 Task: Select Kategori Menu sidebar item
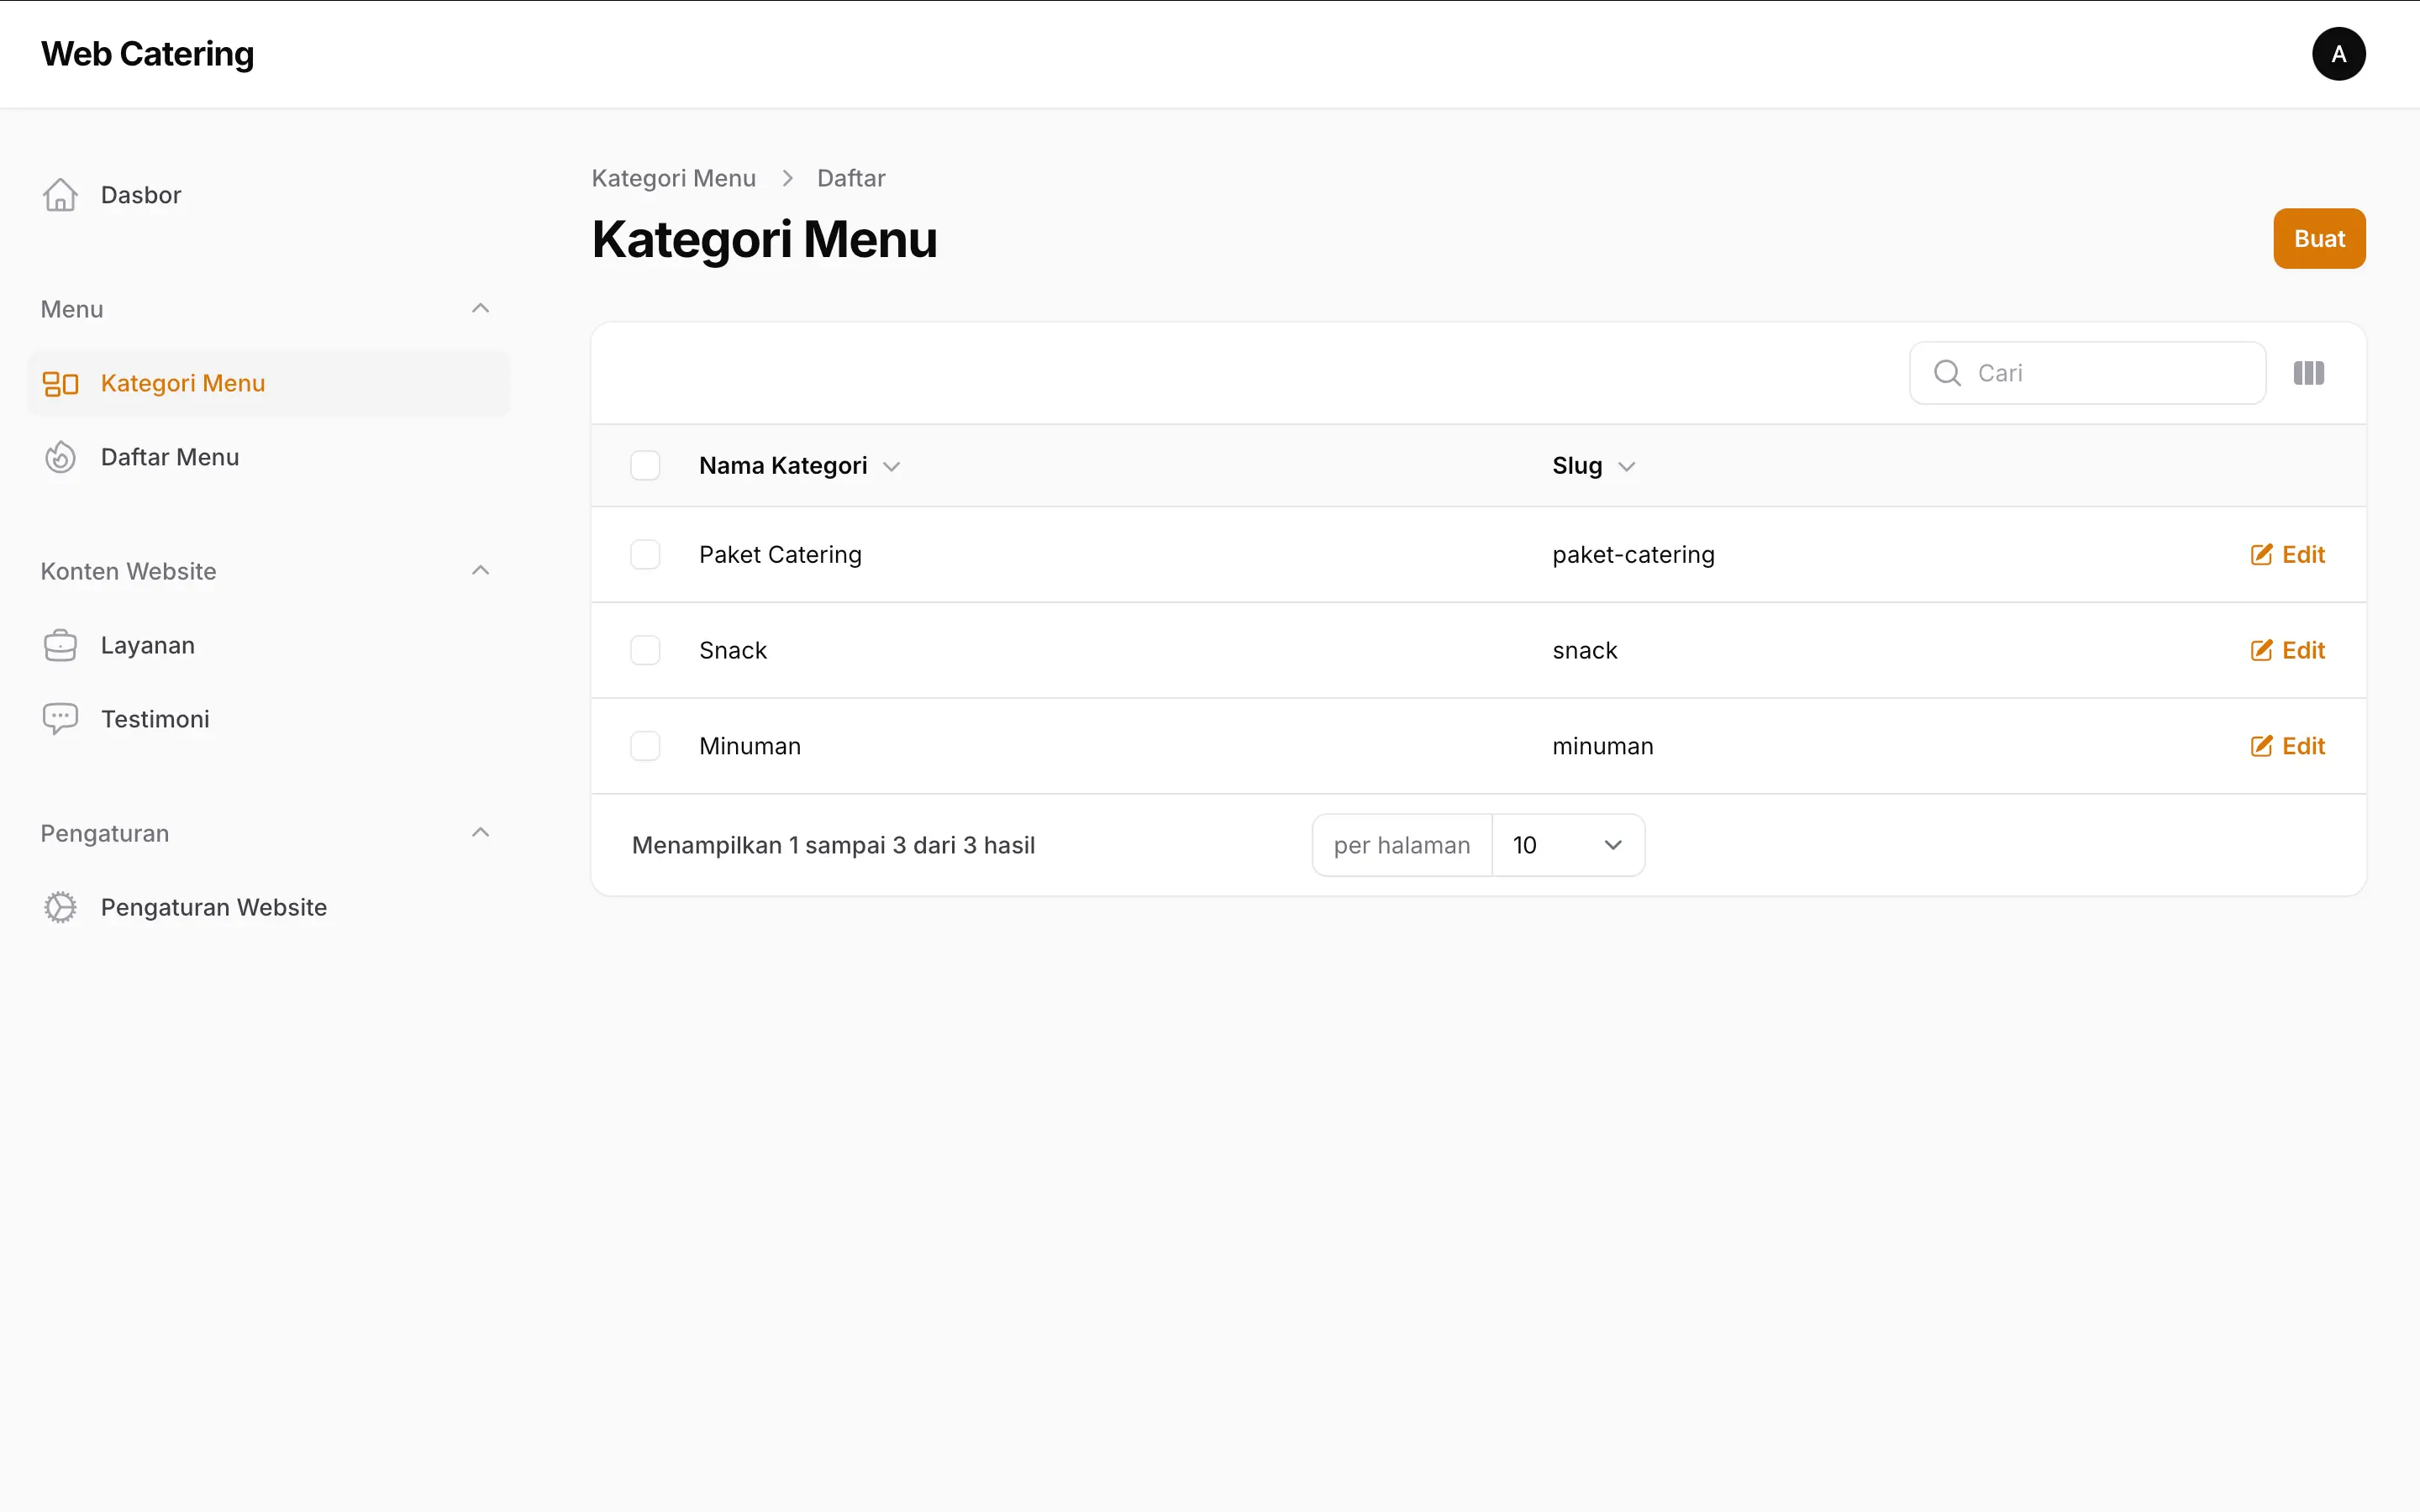point(268,384)
